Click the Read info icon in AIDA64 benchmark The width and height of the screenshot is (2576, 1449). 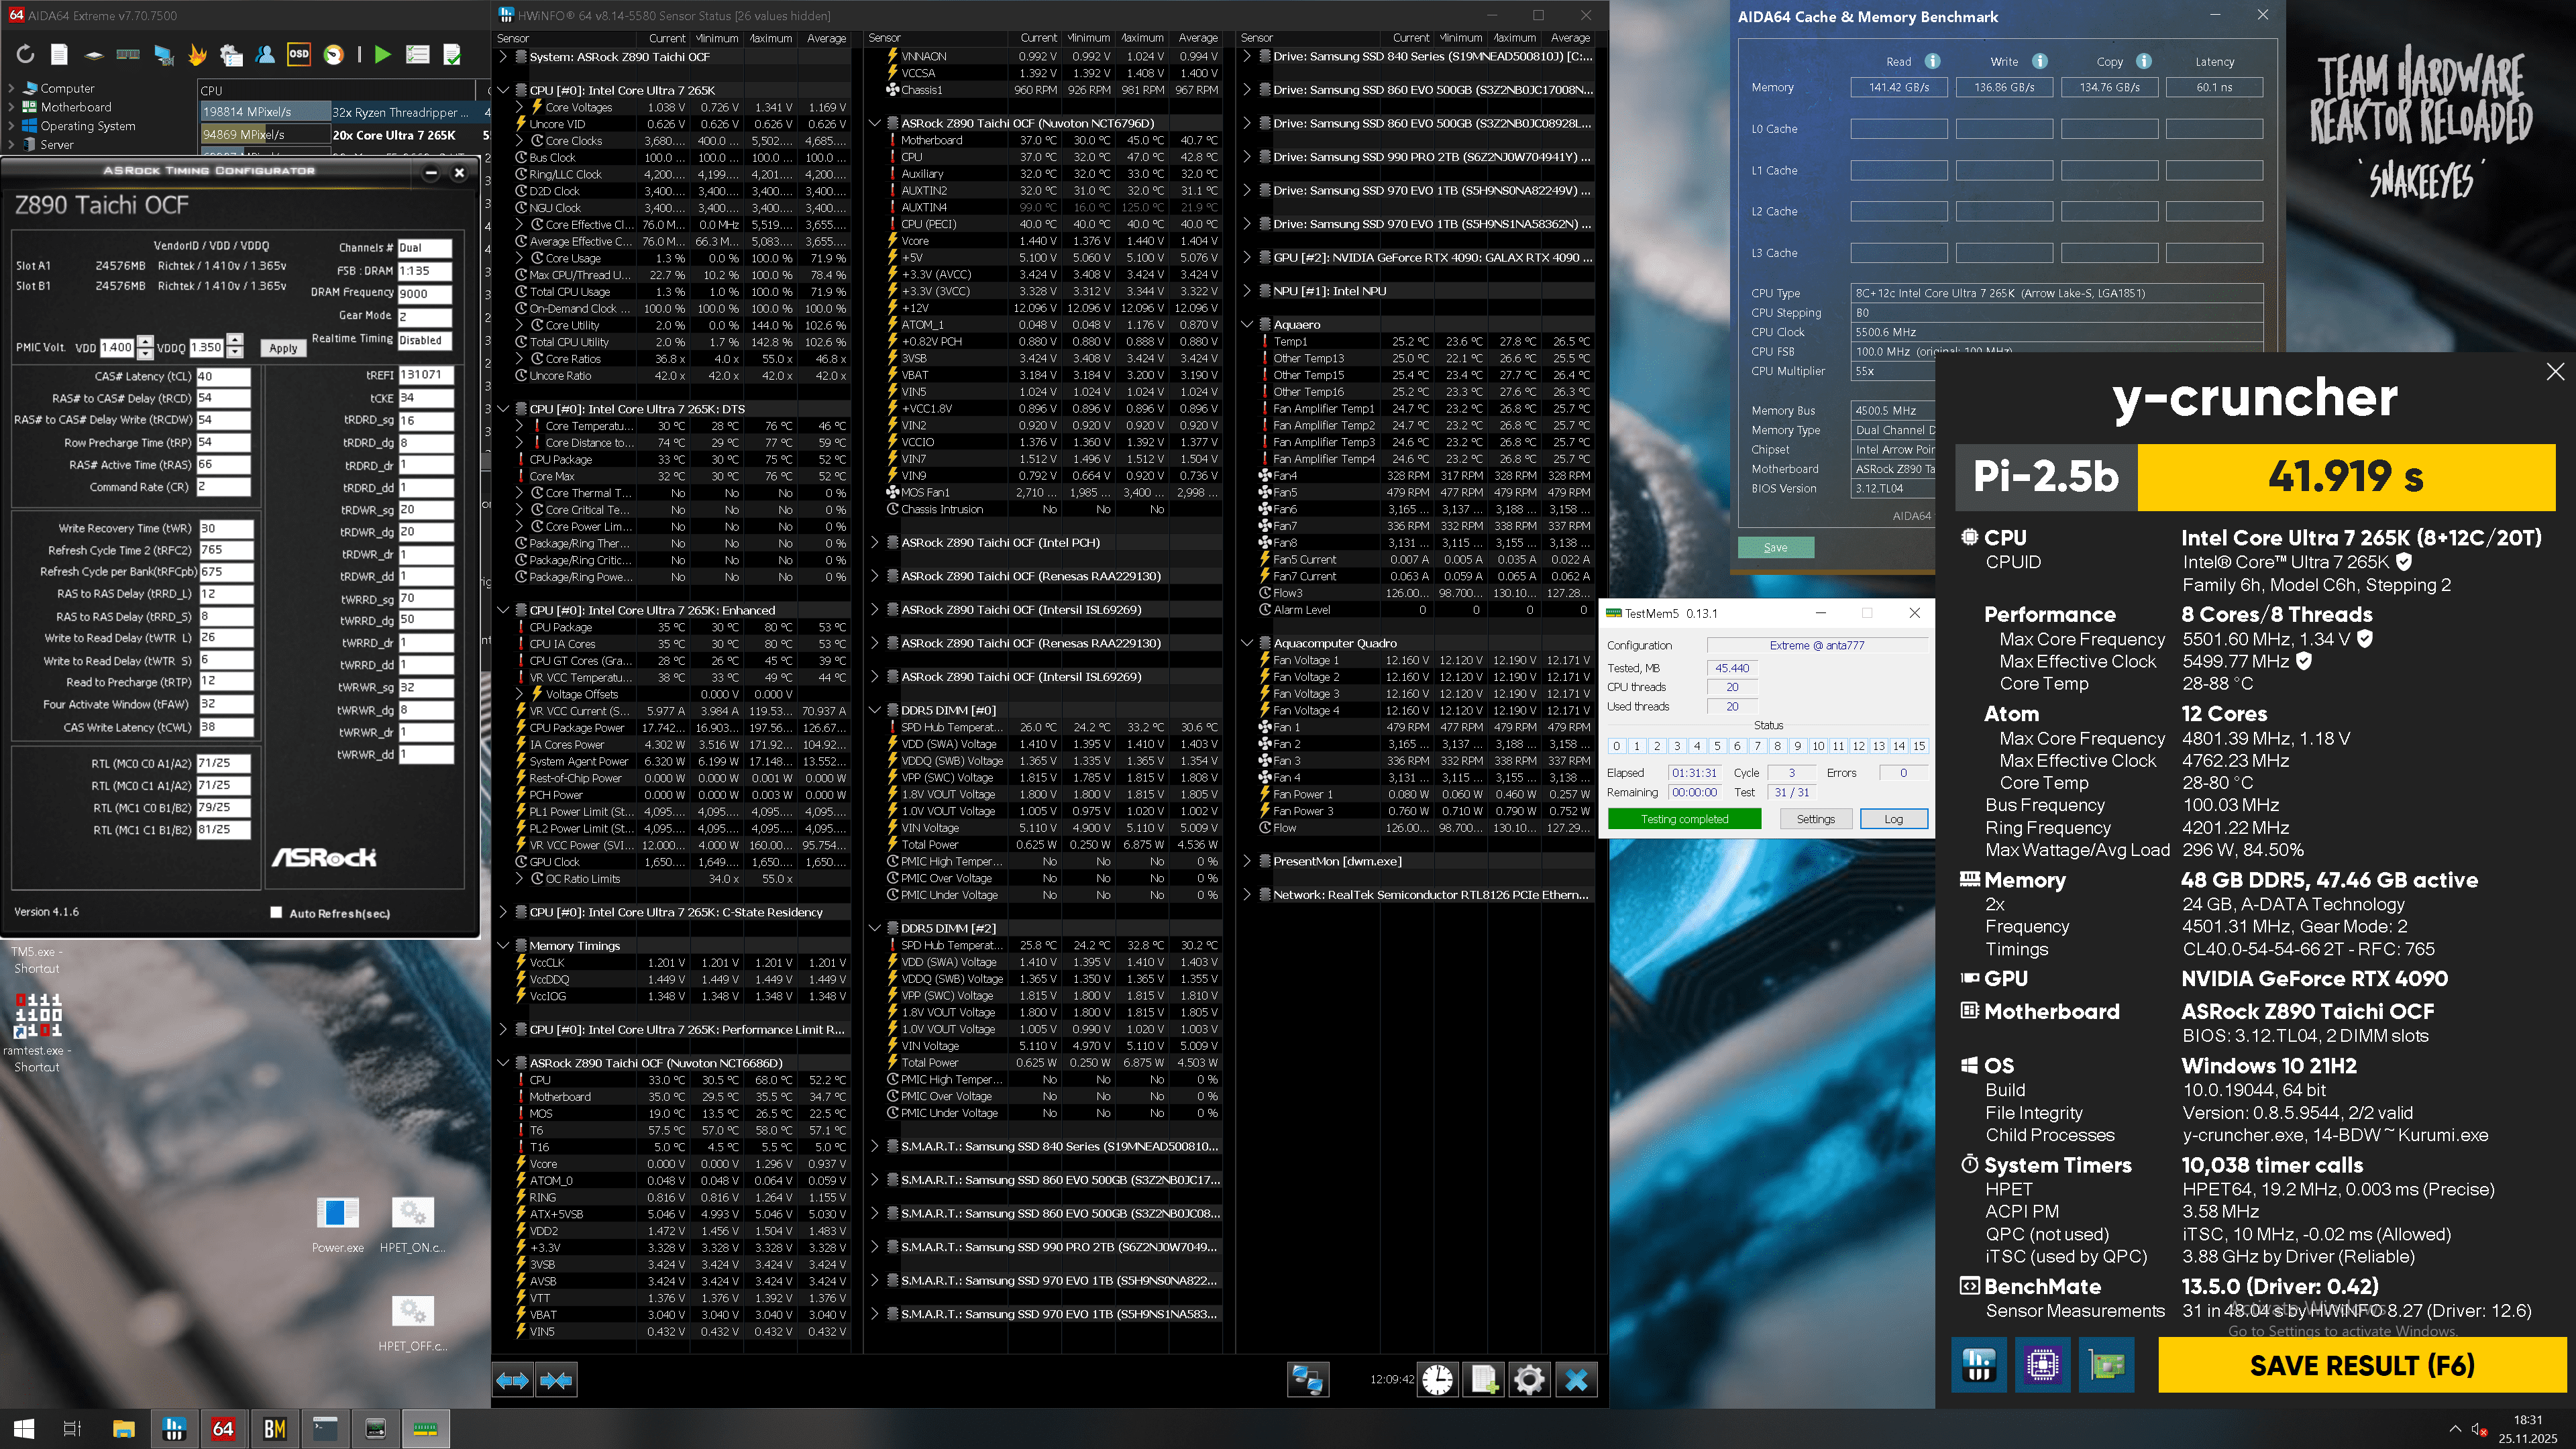pyautogui.click(x=1932, y=61)
